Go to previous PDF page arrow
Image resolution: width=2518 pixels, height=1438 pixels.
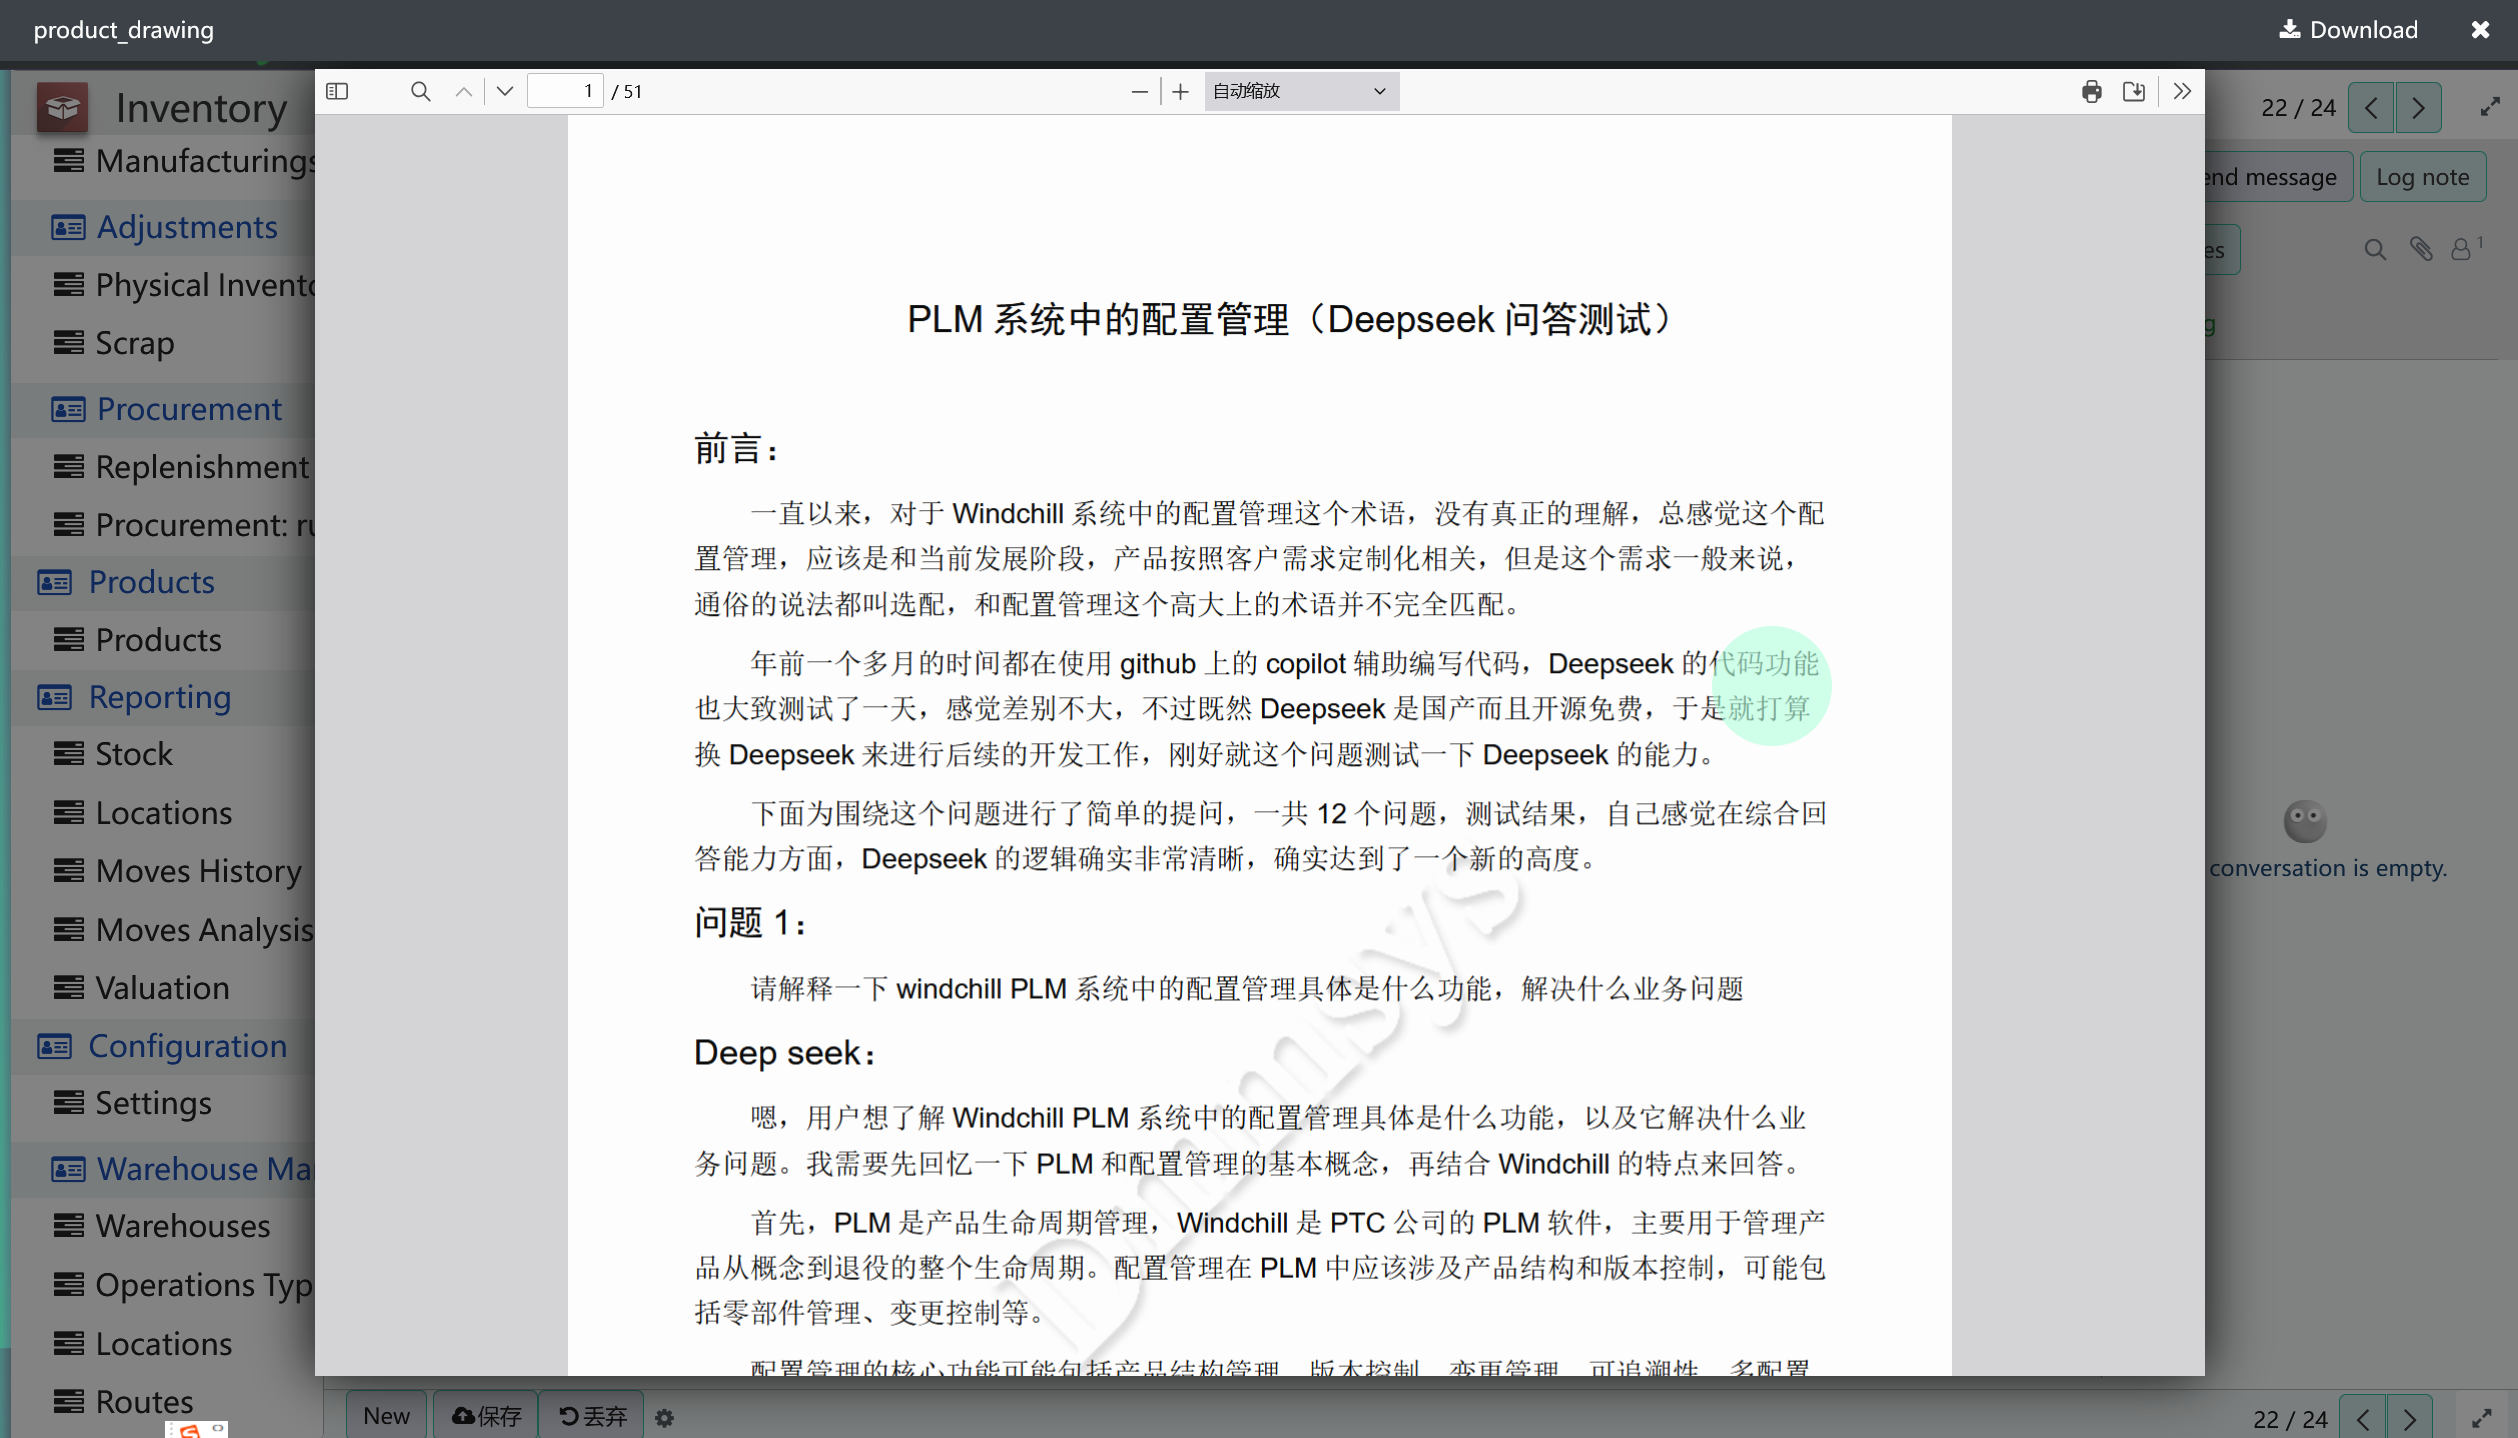click(x=463, y=91)
